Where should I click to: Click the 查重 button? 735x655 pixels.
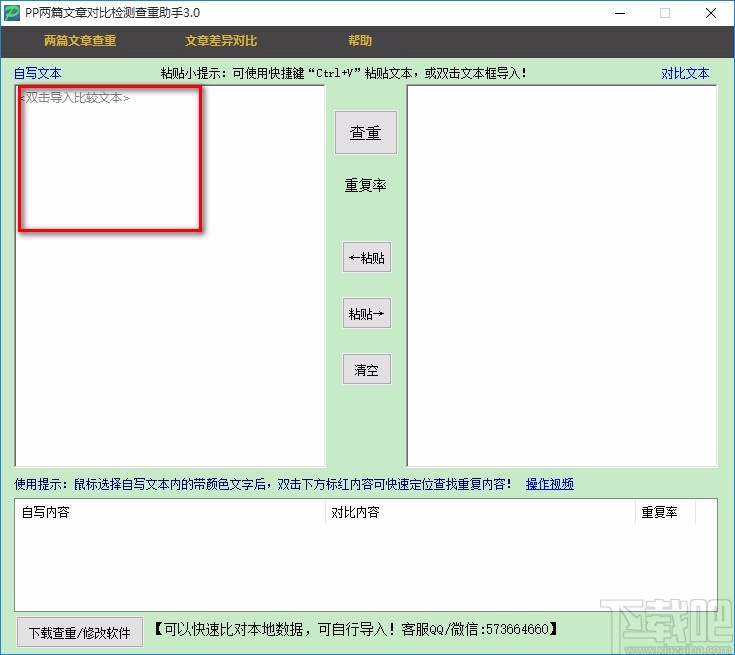coord(366,133)
